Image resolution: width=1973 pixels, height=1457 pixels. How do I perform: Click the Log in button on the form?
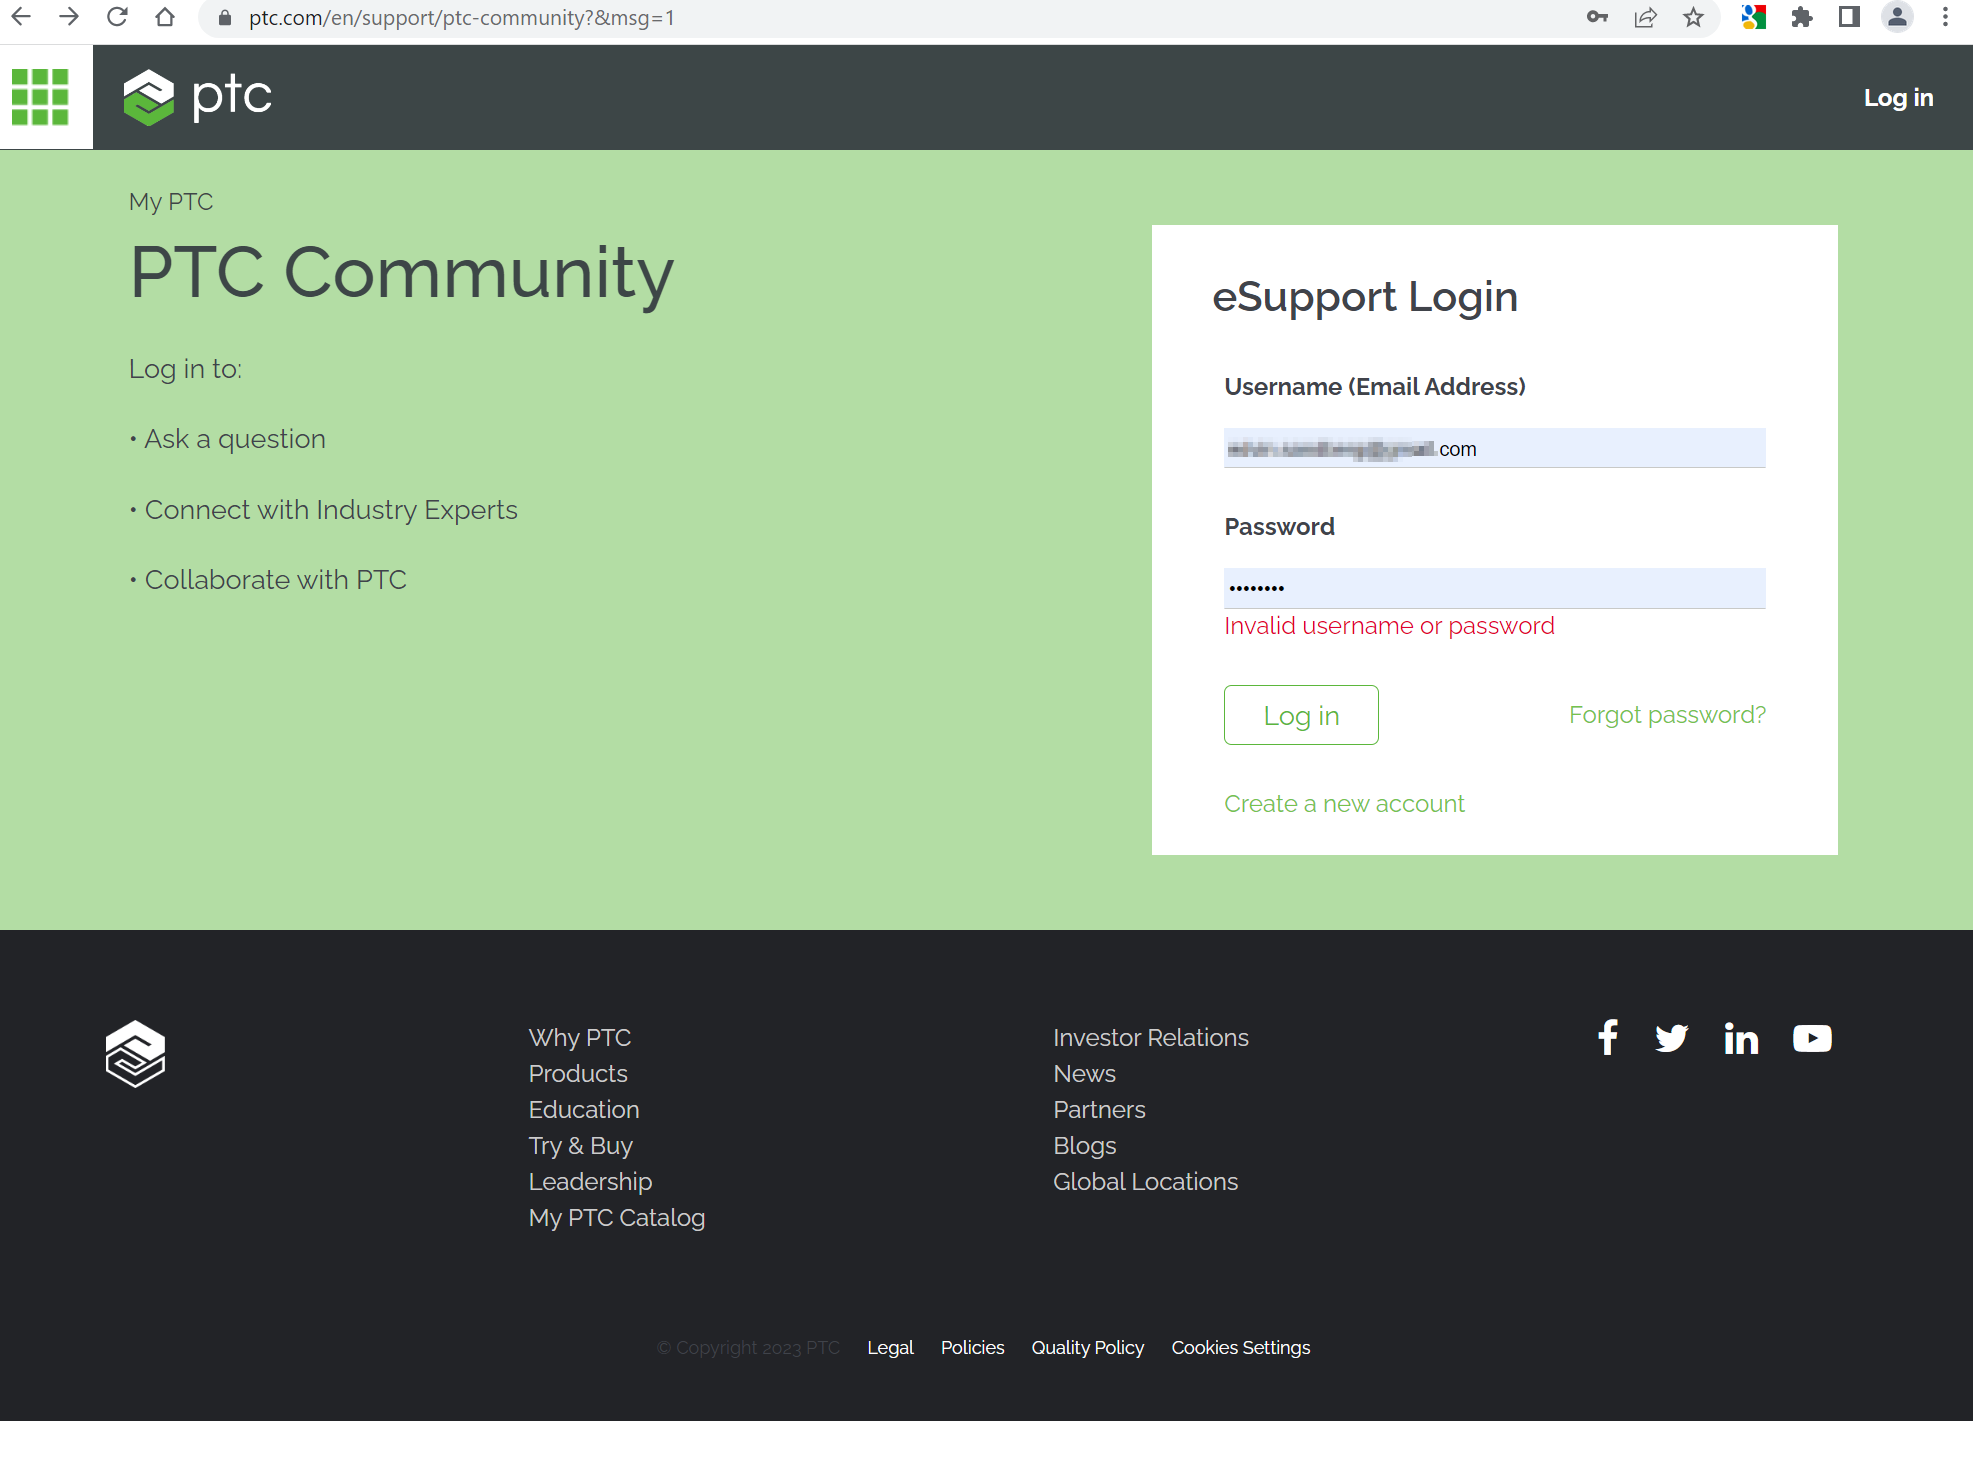pyautogui.click(x=1300, y=715)
